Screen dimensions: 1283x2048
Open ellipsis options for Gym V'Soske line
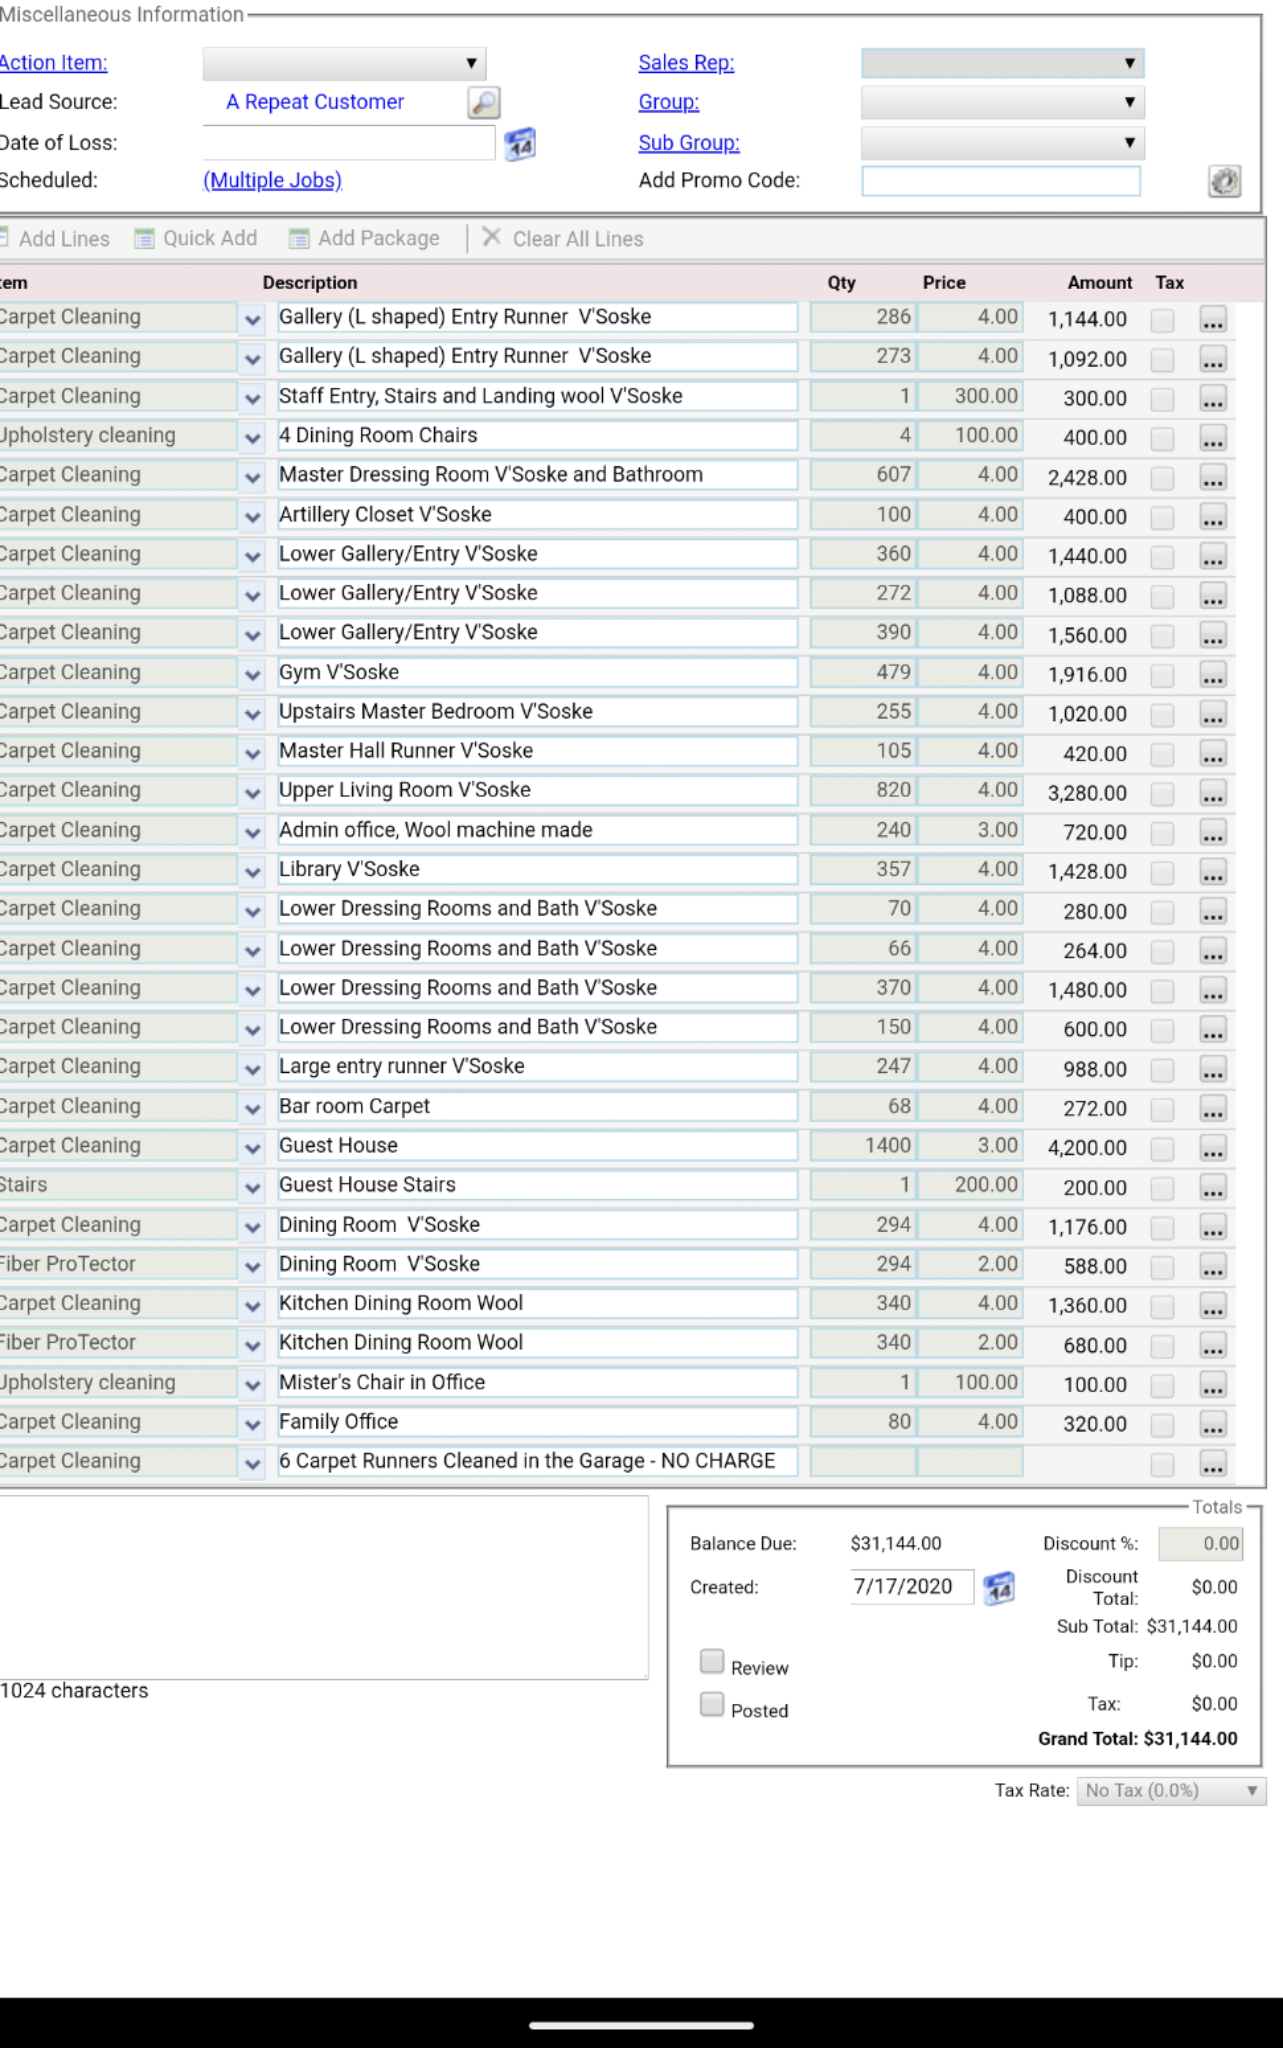[1213, 675]
